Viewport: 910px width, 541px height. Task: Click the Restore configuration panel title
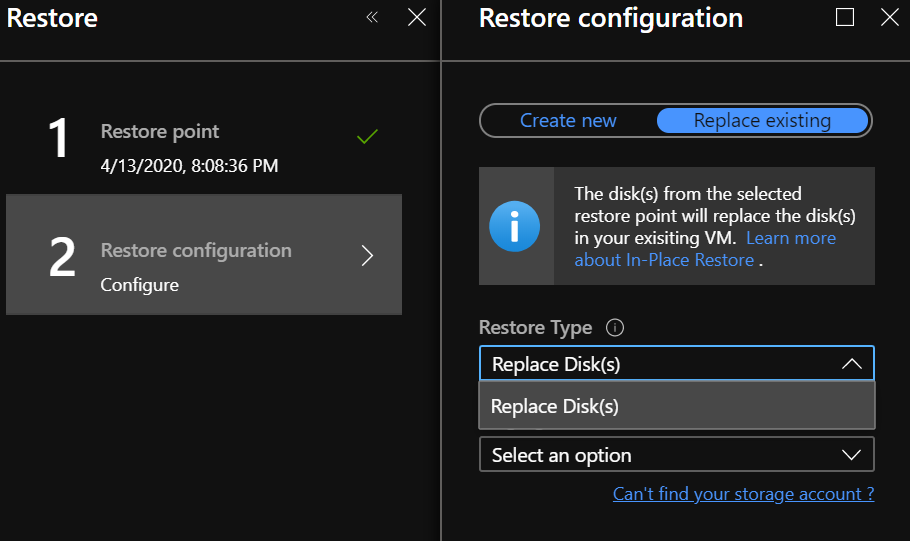610,18
